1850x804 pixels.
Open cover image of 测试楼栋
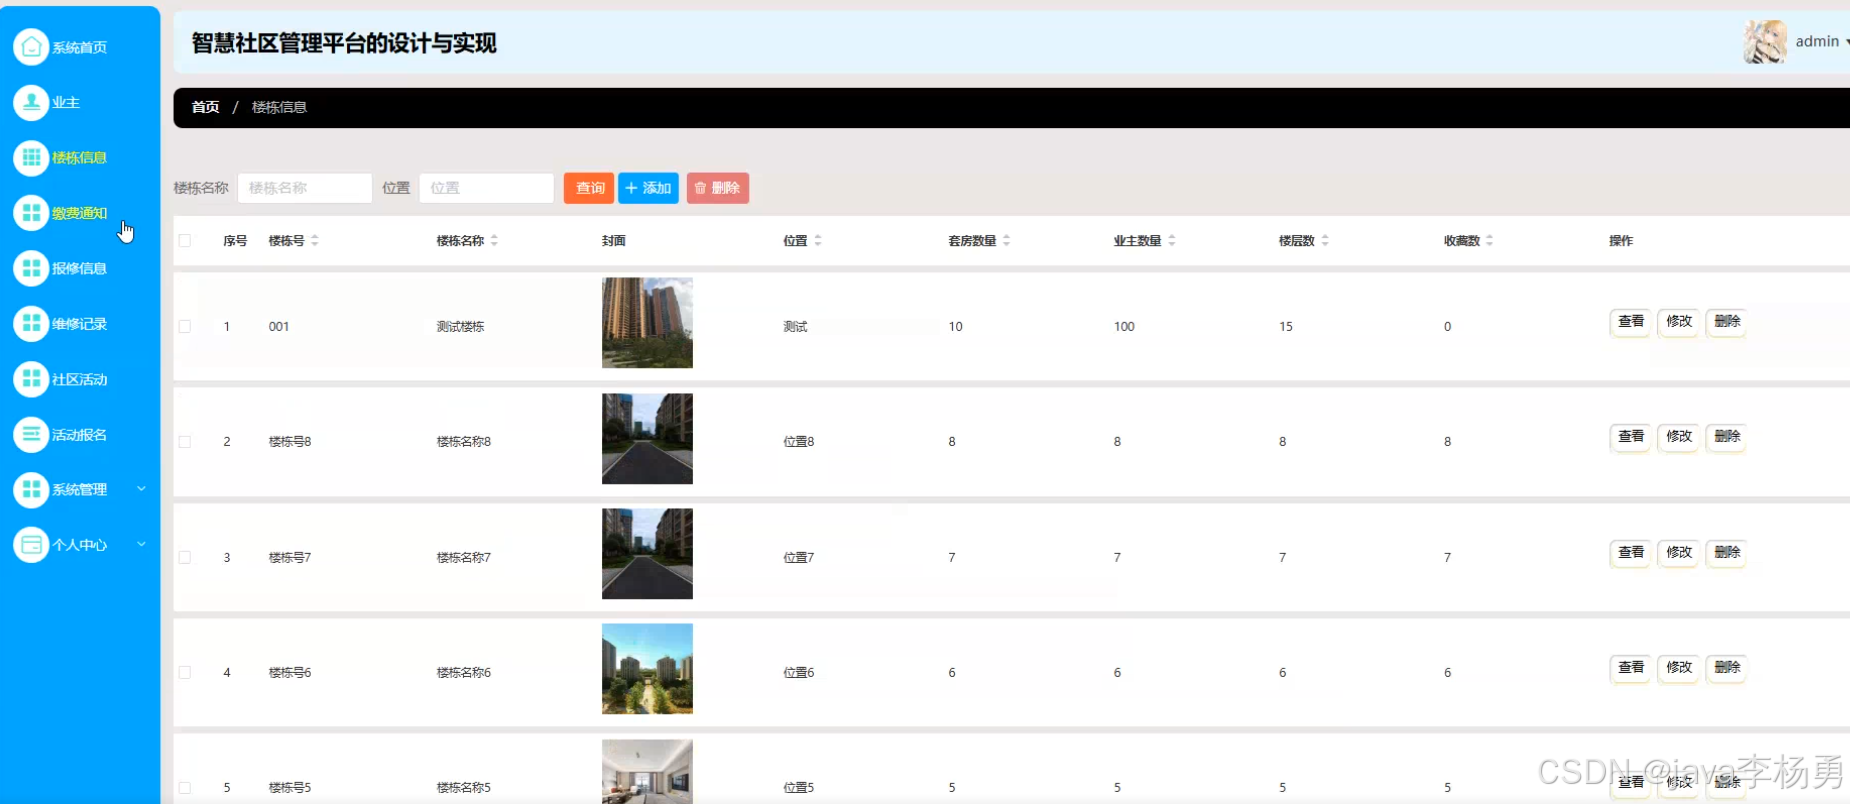[x=647, y=323]
